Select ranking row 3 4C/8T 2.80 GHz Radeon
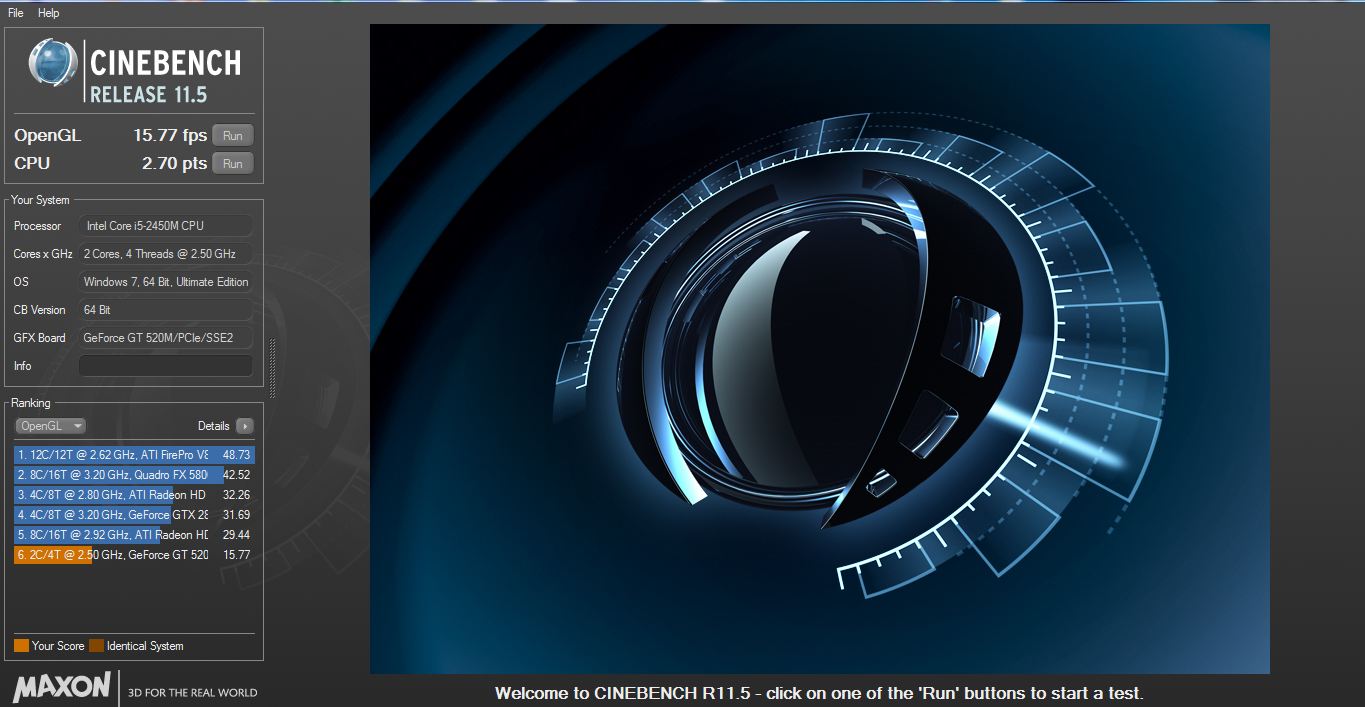This screenshot has height=707, width=1365. (134, 495)
